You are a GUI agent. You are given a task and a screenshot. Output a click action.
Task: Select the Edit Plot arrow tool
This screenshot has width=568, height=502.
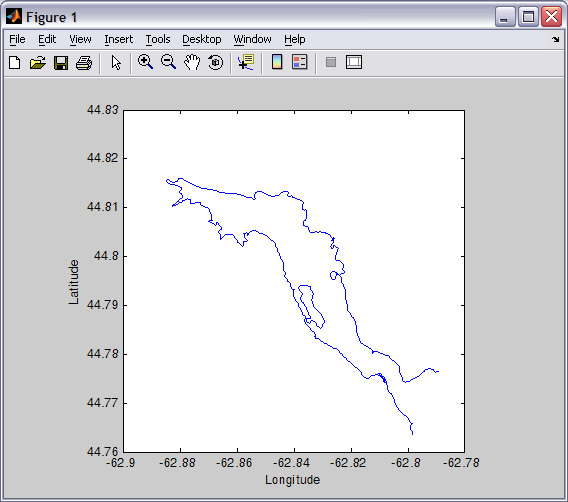pos(116,62)
